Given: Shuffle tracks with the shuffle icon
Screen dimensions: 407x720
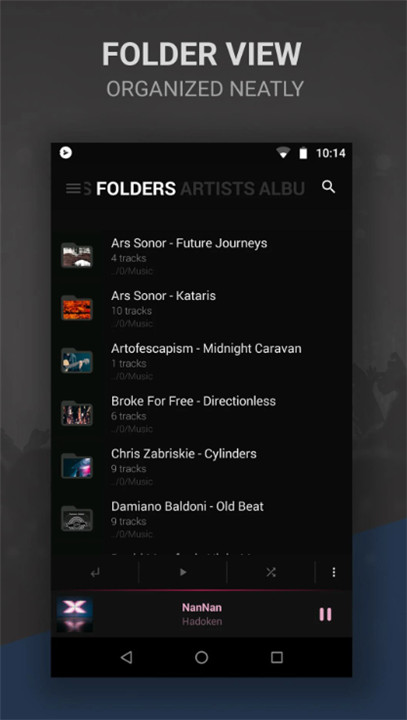Looking at the screenshot, I should [x=271, y=572].
